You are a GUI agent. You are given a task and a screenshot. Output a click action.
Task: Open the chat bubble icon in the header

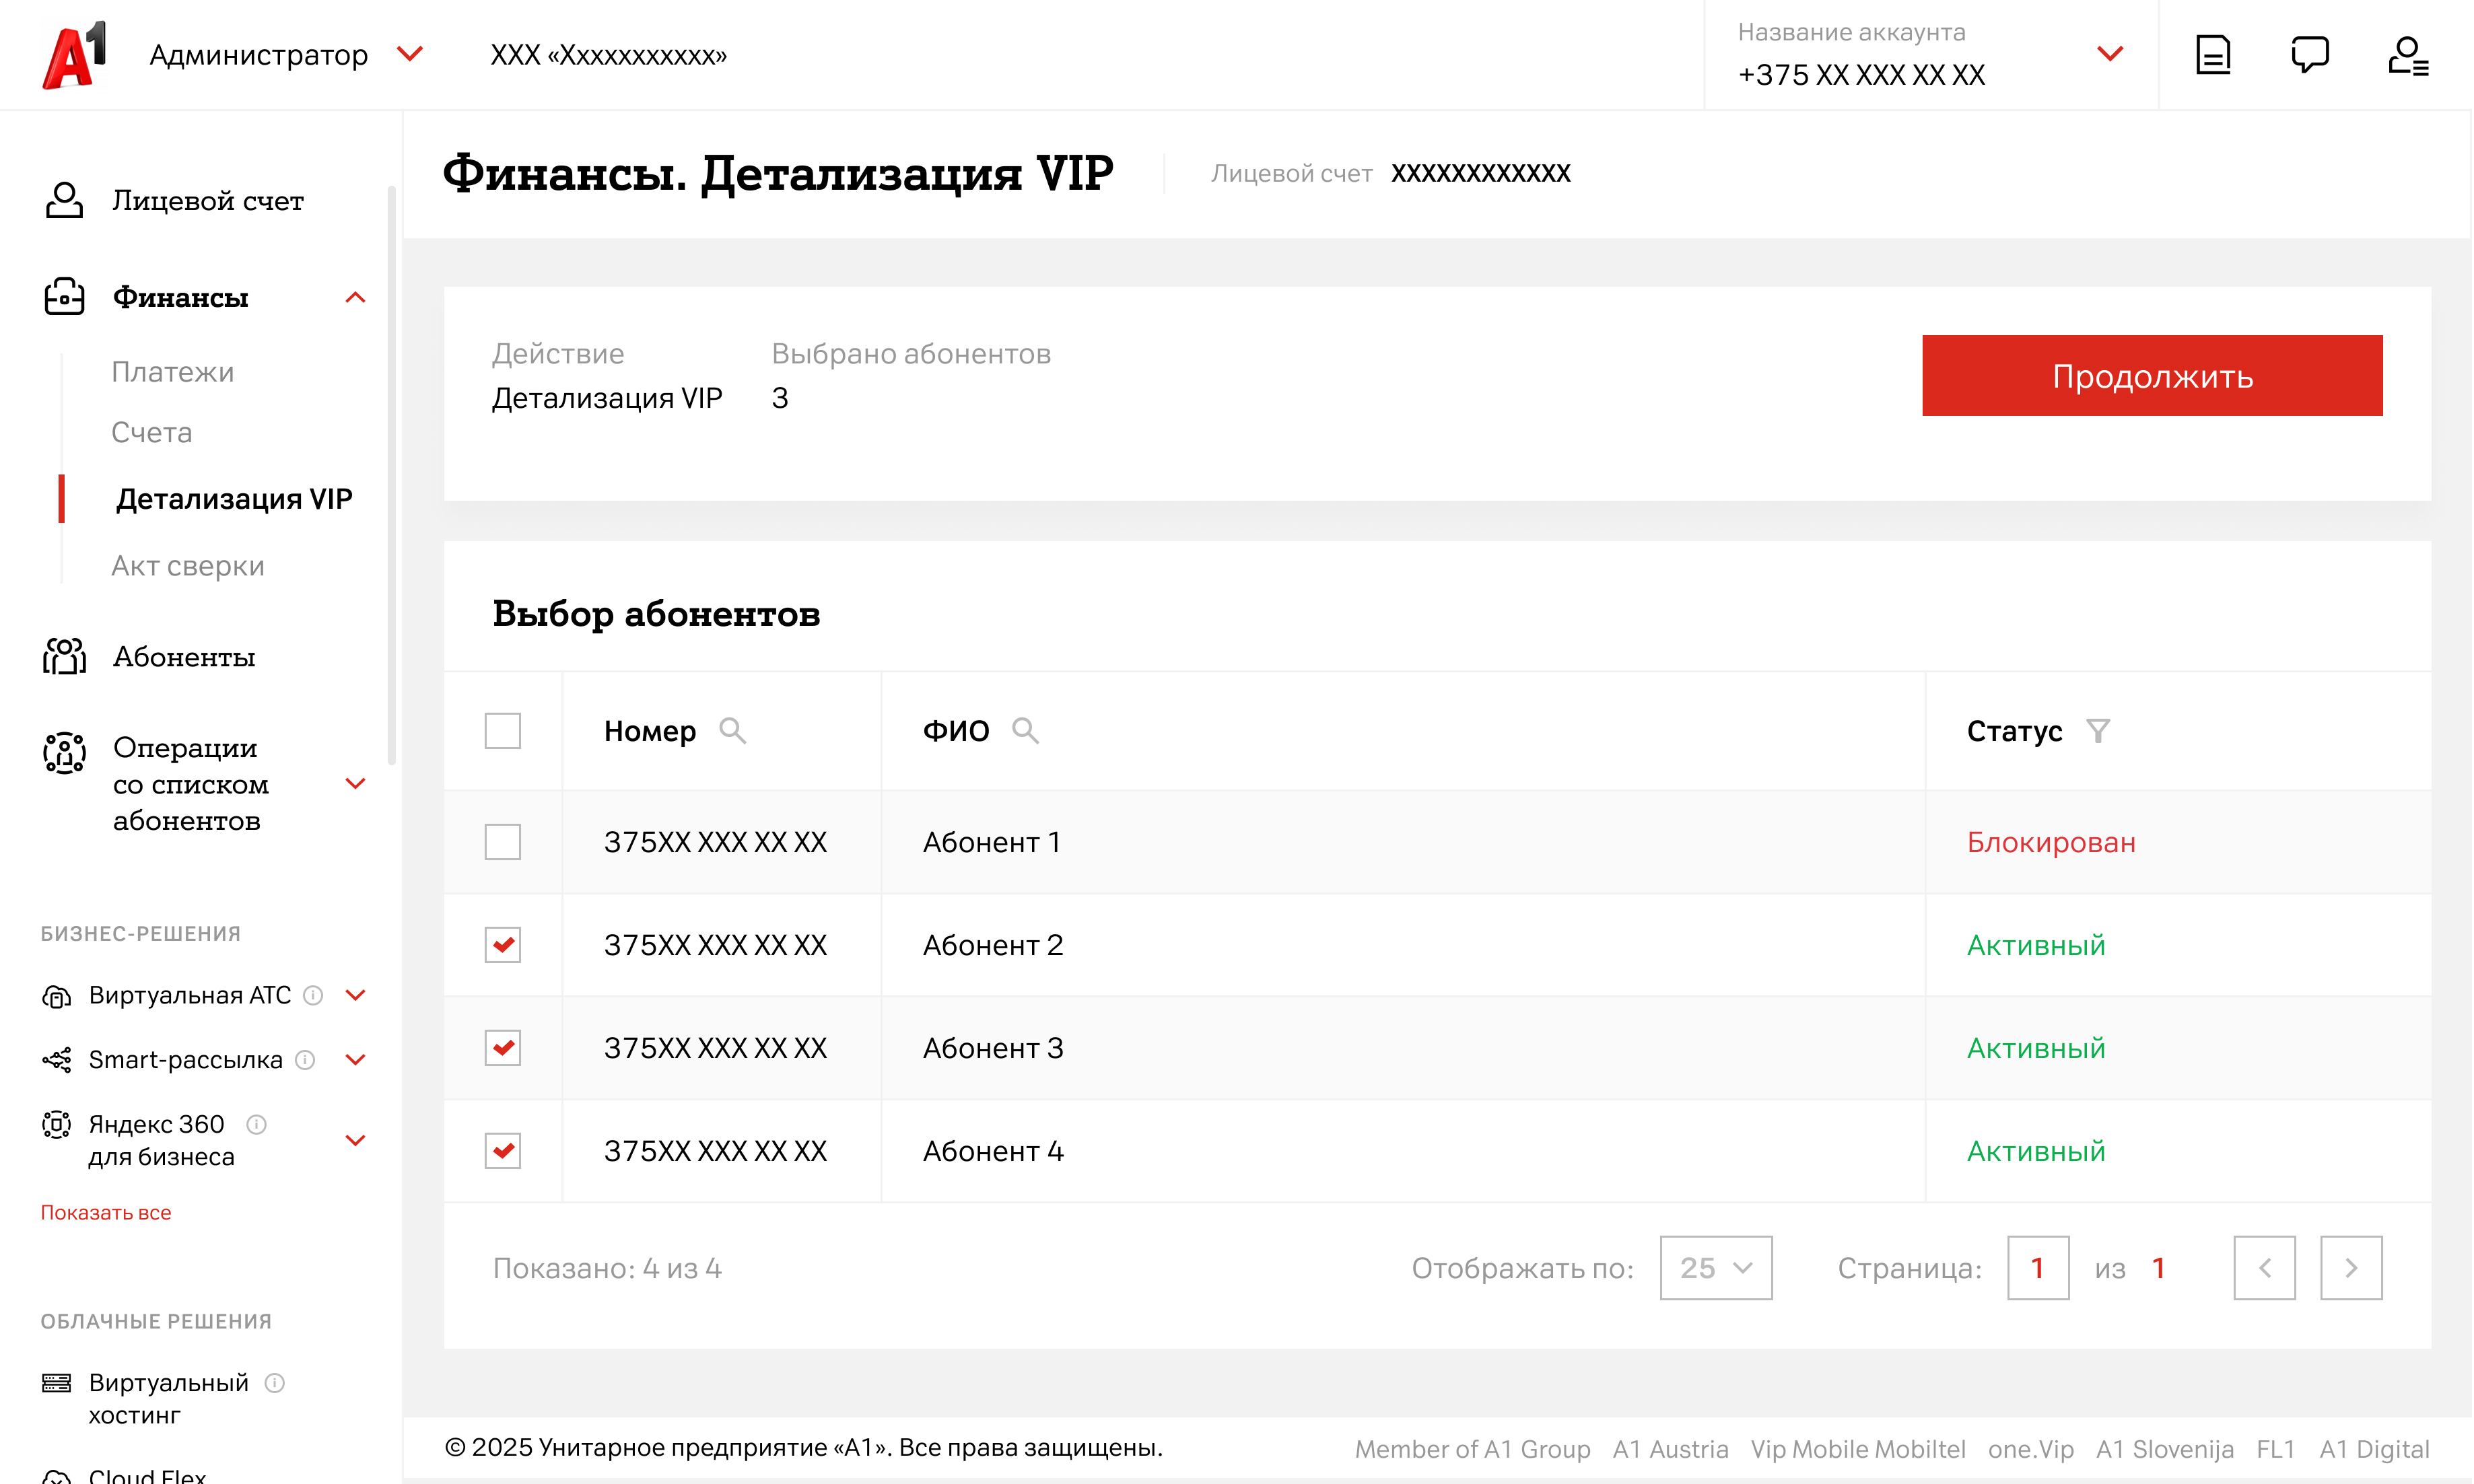coord(2310,55)
